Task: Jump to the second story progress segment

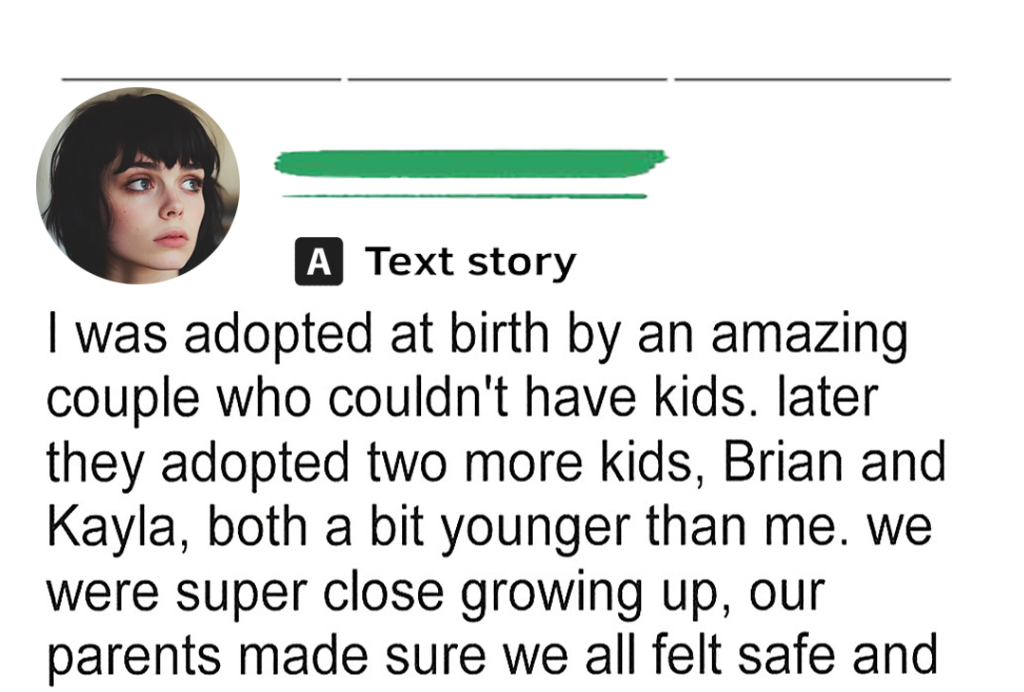Action: [x=507, y=79]
